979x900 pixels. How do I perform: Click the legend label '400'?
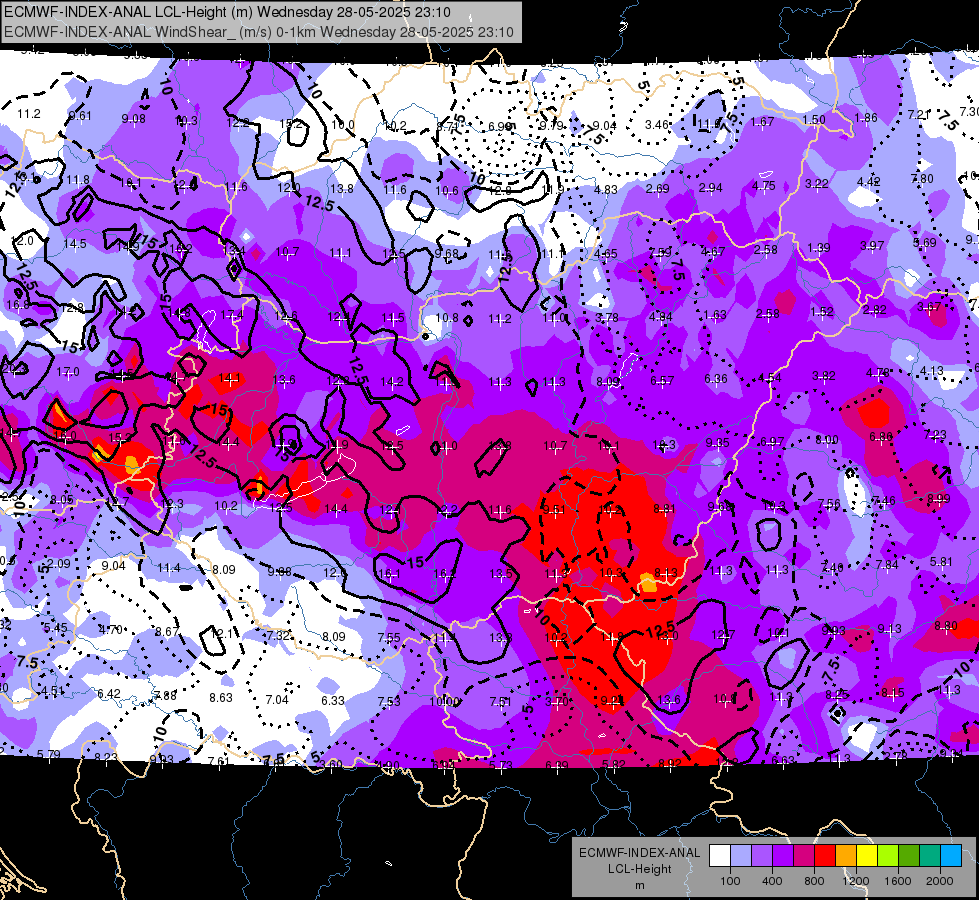[772, 881]
